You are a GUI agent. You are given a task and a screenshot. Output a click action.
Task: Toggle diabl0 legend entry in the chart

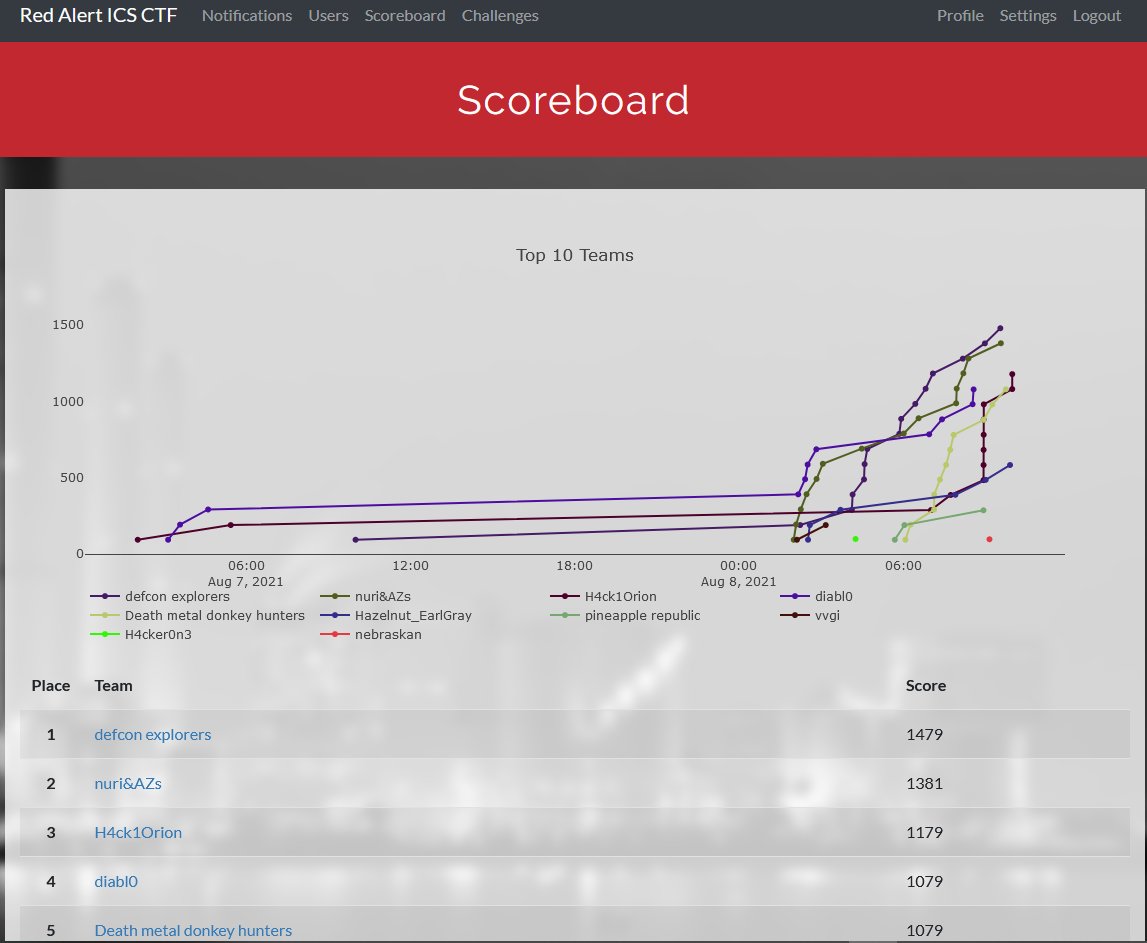tap(816, 596)
